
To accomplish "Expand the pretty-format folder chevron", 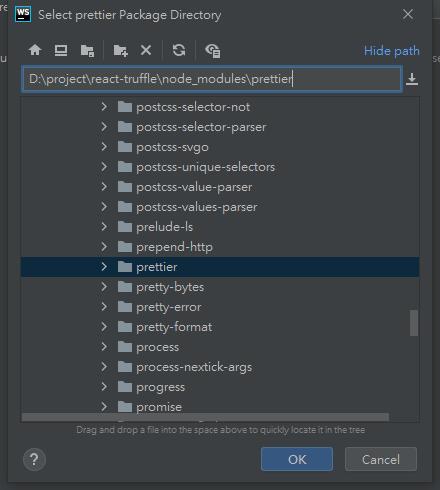I will [104, 327].
